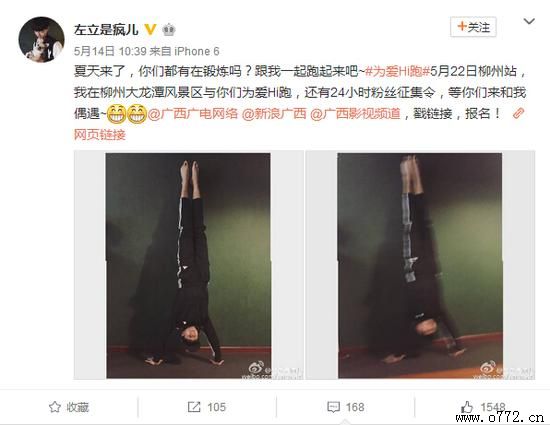Follow the user with +关注 button

473,27
